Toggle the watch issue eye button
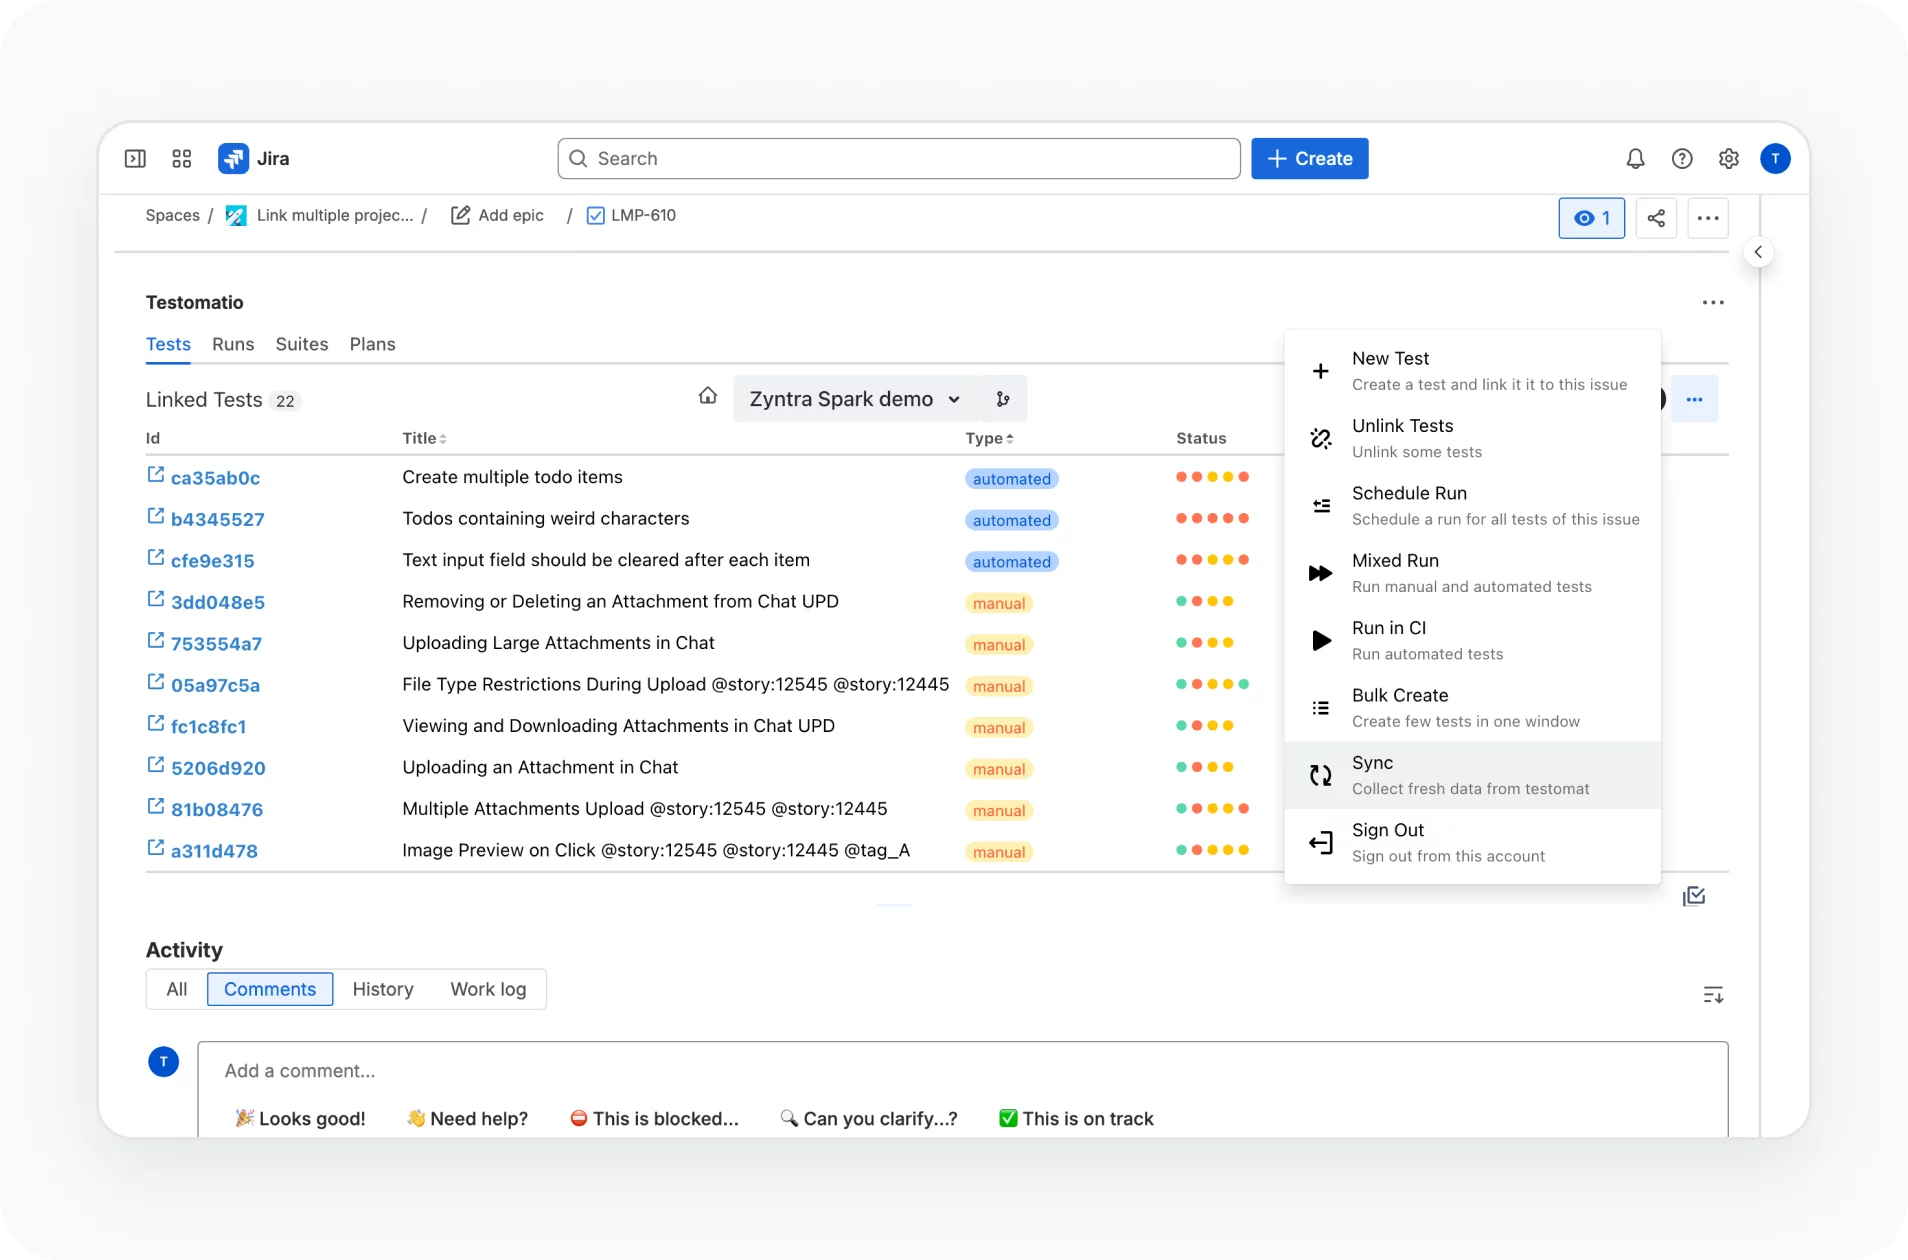 click(1592, 218)
